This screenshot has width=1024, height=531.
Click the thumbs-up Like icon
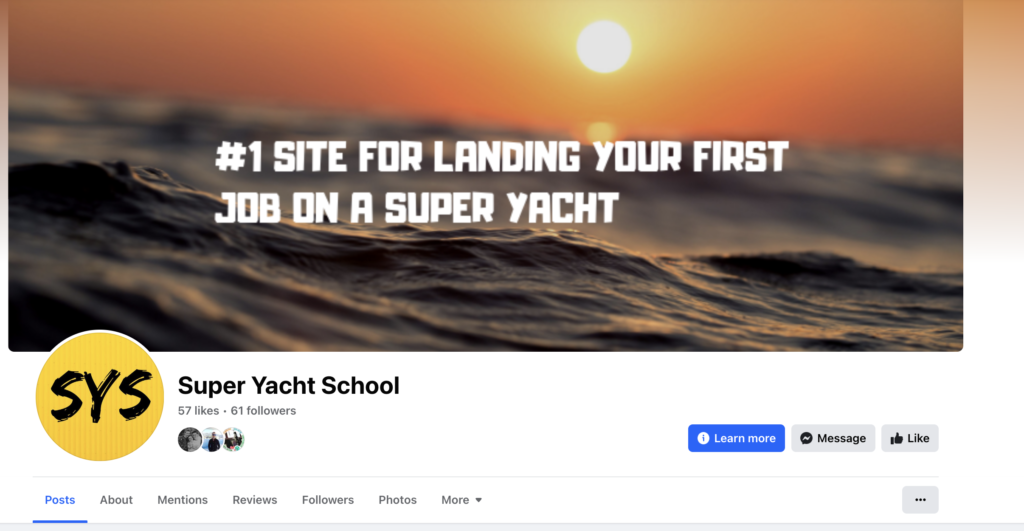(897, 438)
